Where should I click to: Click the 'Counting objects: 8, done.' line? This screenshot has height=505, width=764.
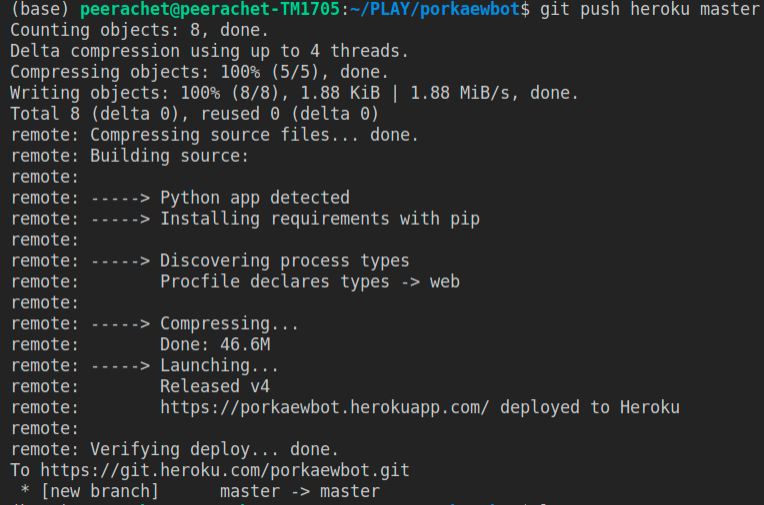(x=139, y=30)
